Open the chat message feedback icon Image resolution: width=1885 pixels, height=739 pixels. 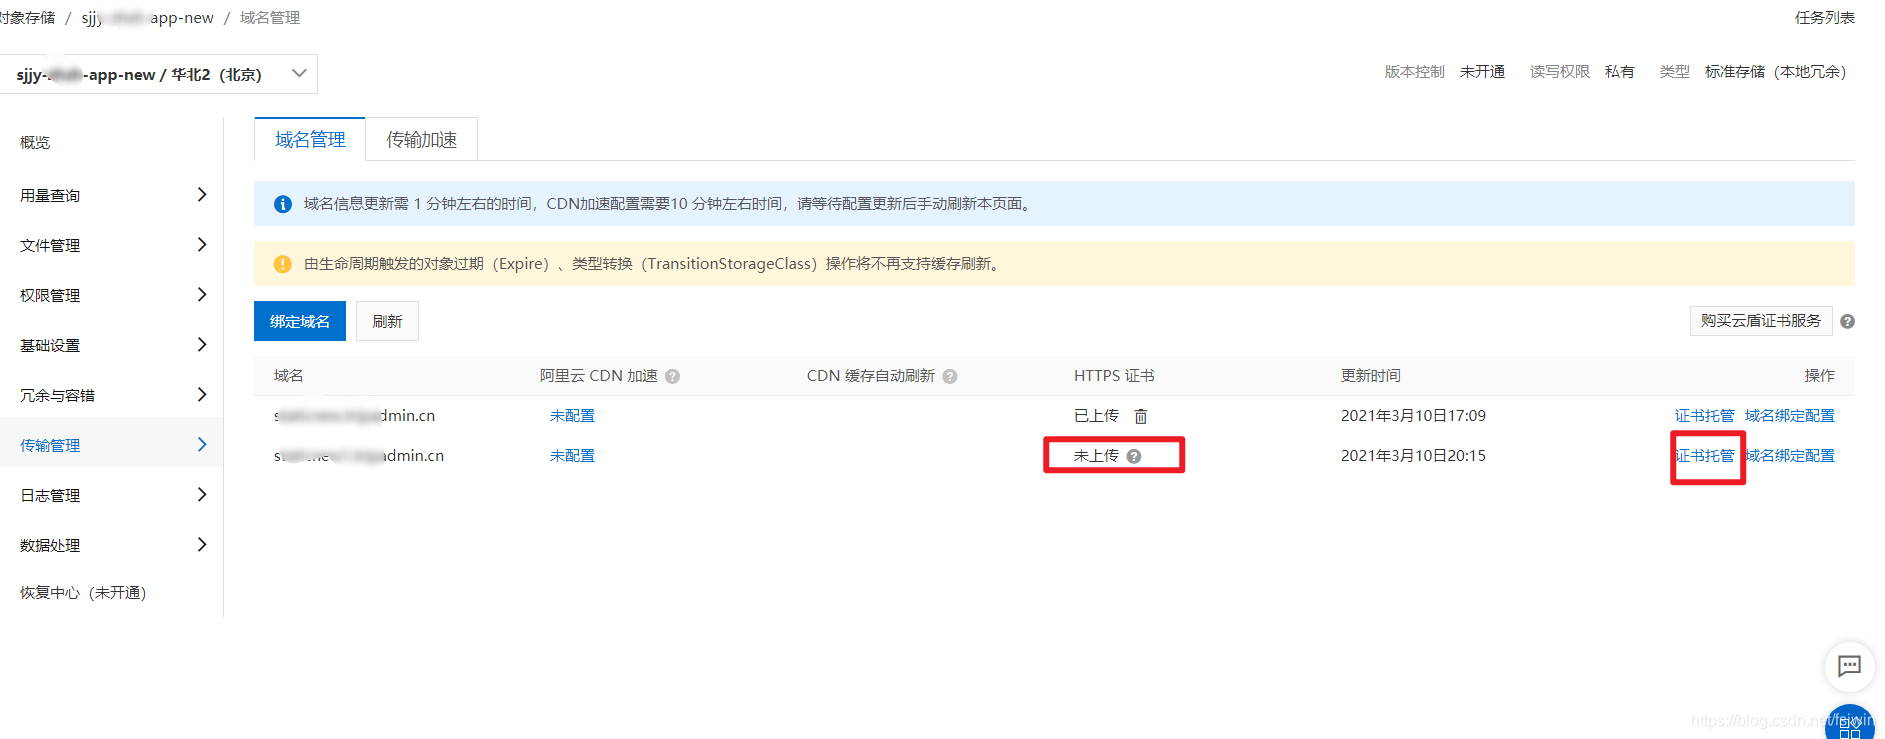(1849, 666)
